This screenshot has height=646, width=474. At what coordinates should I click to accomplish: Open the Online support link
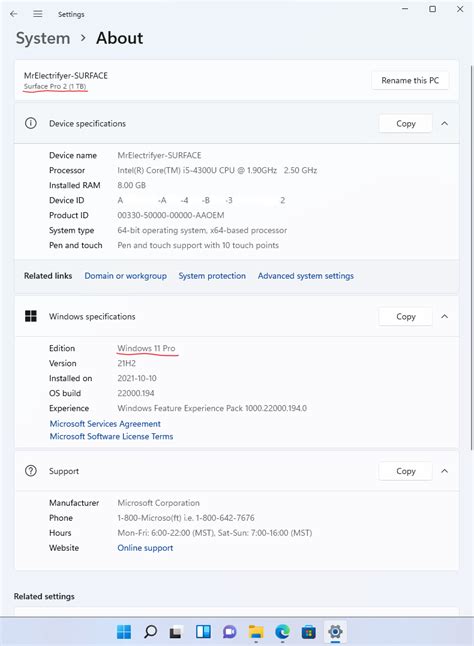click(x=145, y=548)
